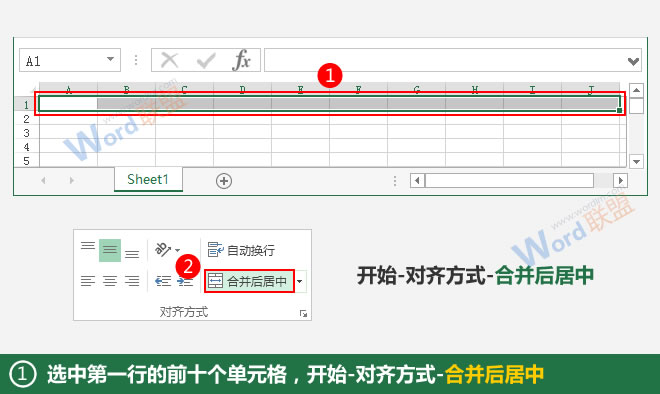Image resolution: width=660 pixels, height=394 pixels.
Task: Click the align text right icon
Action: (x=132, y=281)
